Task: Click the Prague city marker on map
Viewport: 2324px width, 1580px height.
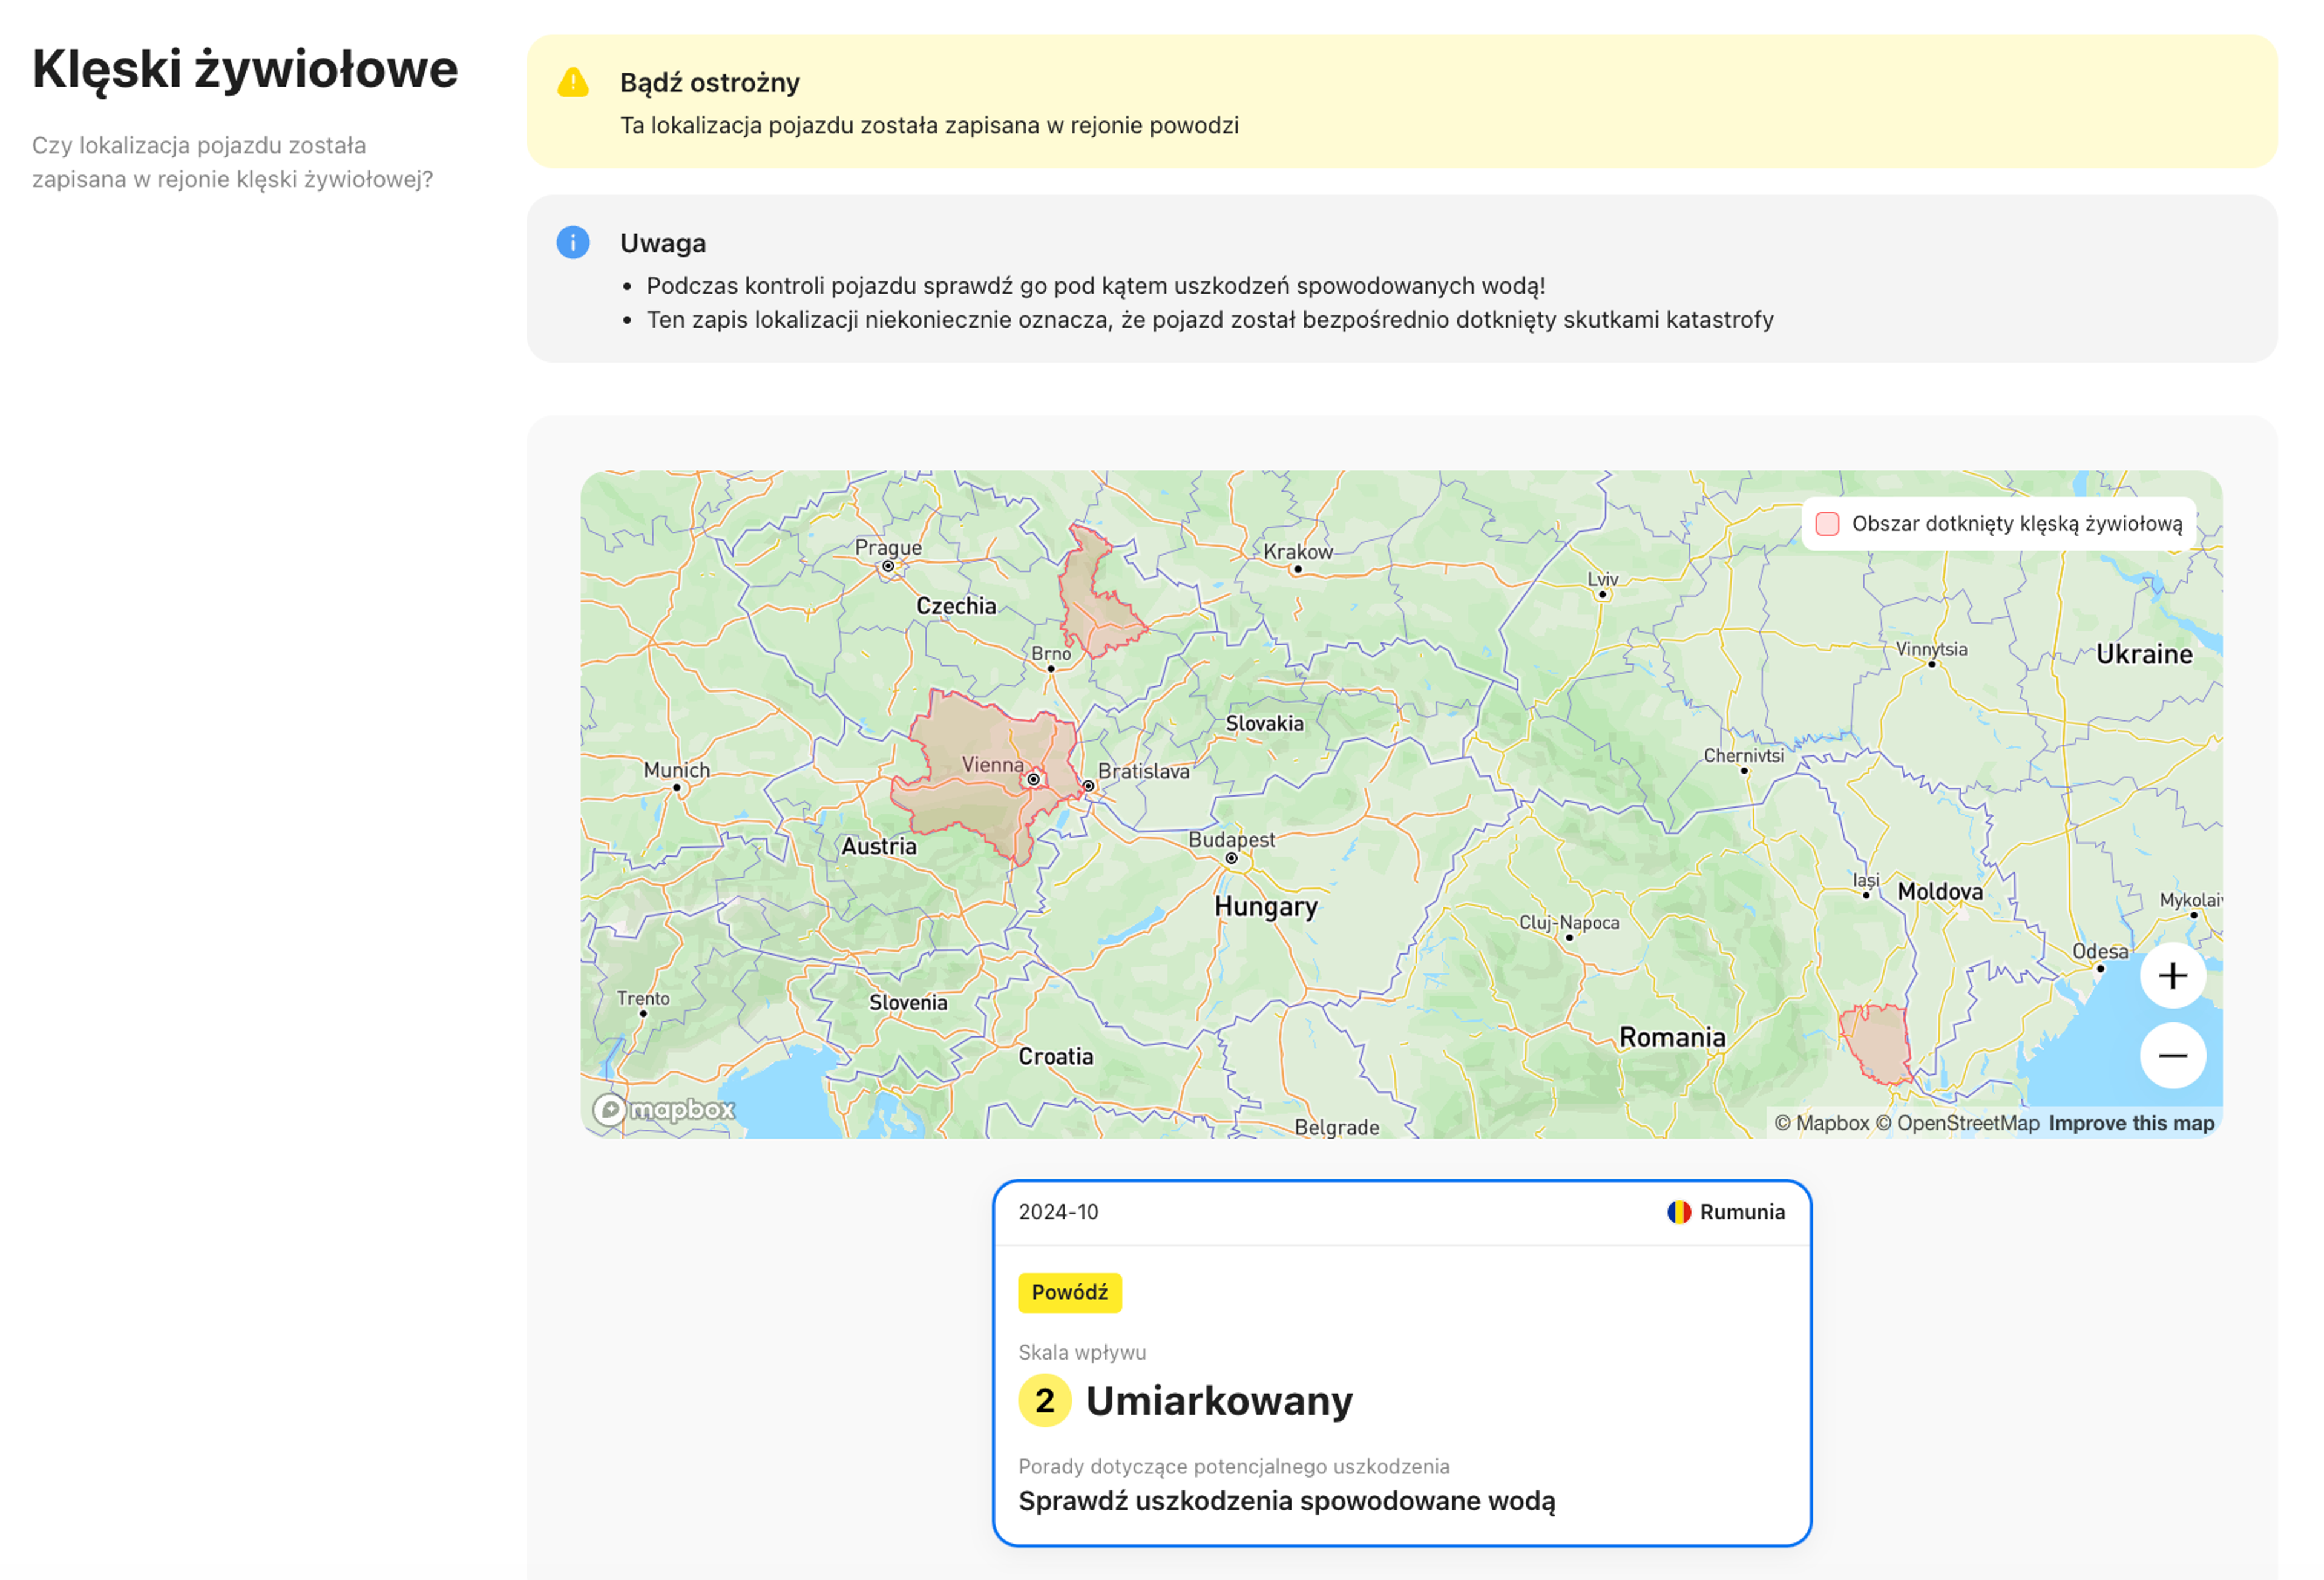Action: (x=887, y=566)
